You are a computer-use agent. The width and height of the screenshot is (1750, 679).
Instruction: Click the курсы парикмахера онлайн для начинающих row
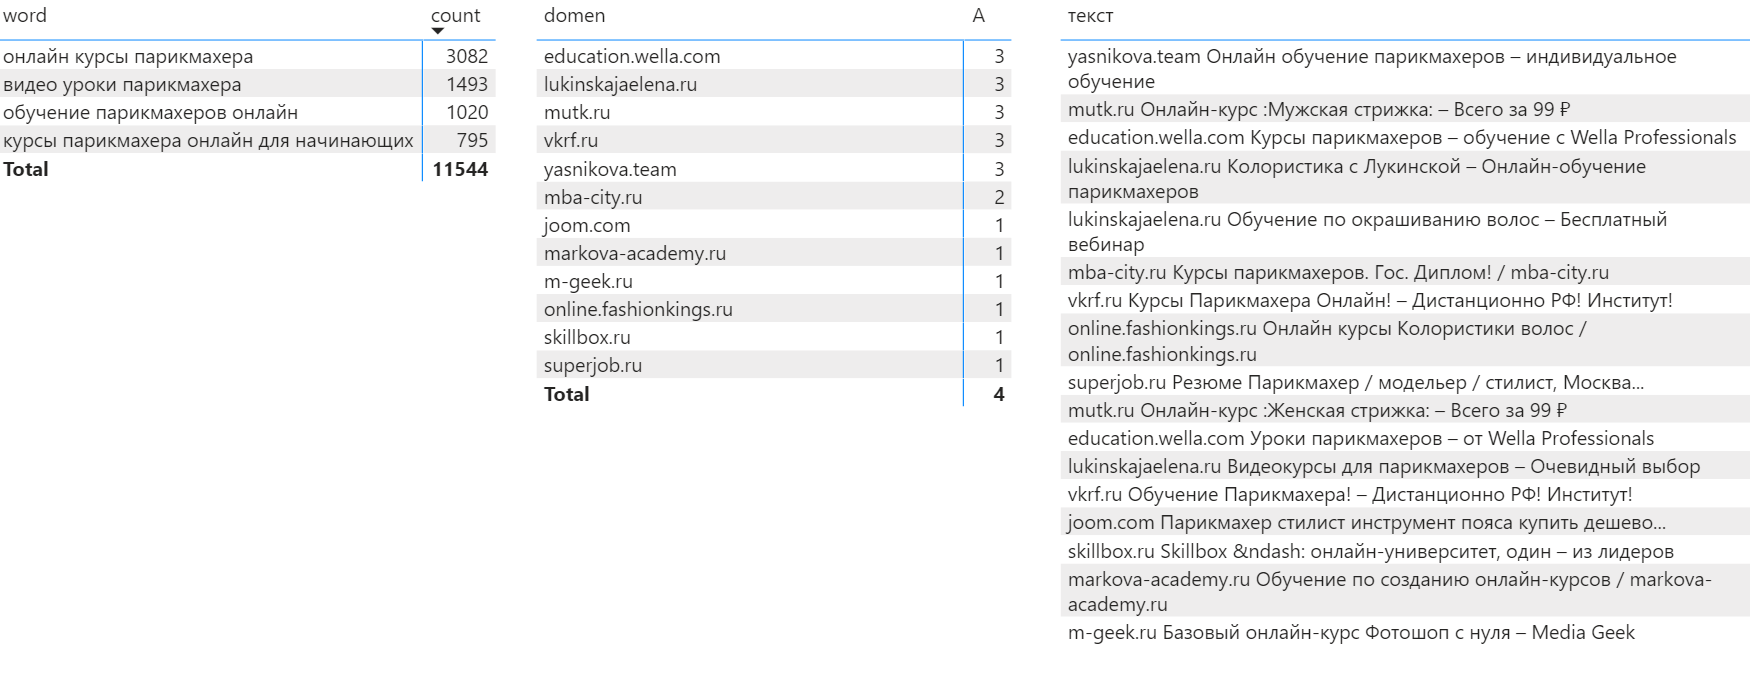[208, 141]
